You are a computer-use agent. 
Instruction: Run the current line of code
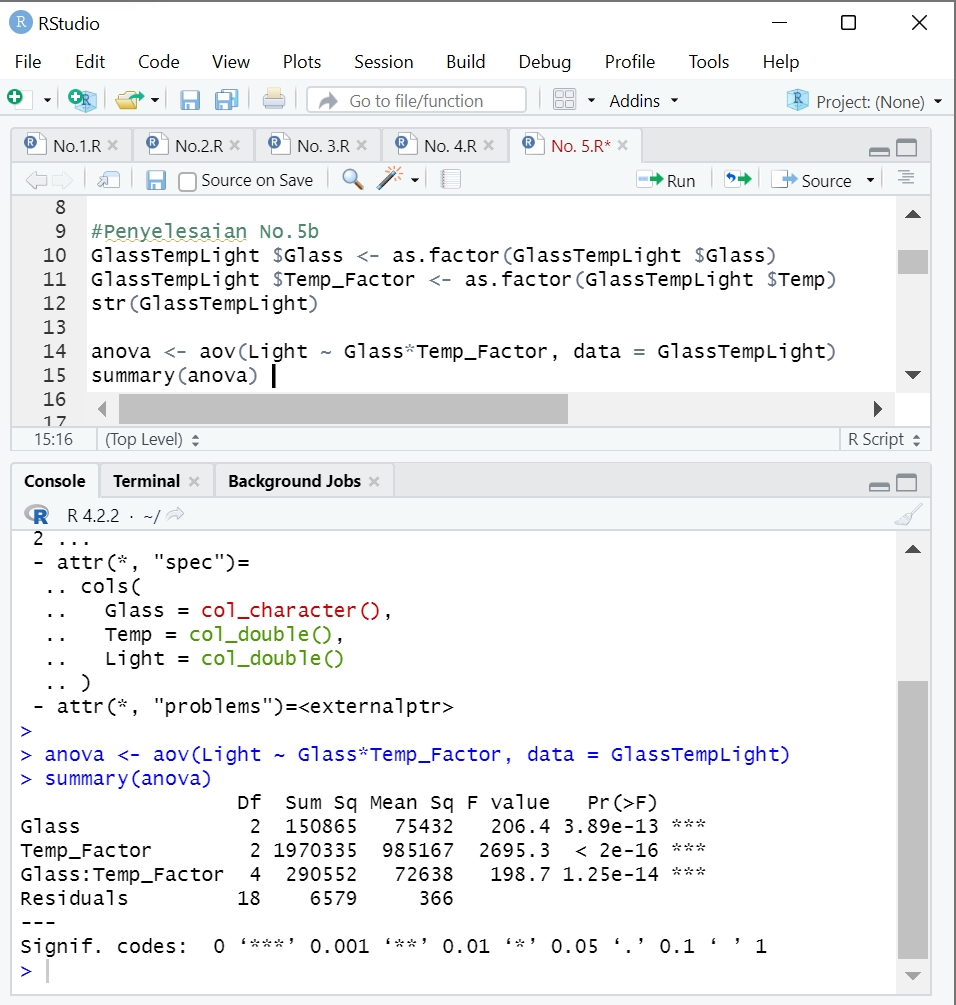click(x=668, y=180)
